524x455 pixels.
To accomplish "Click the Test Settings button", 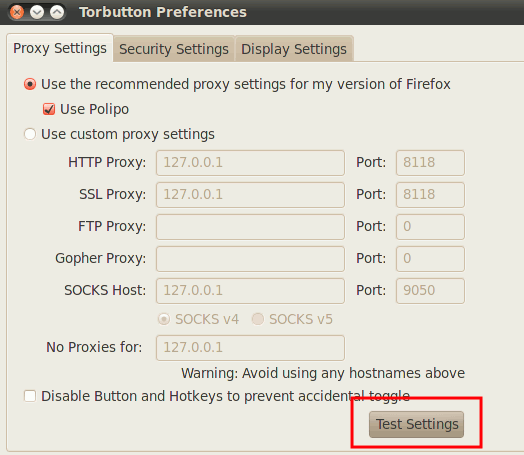I will pos(416,424).
